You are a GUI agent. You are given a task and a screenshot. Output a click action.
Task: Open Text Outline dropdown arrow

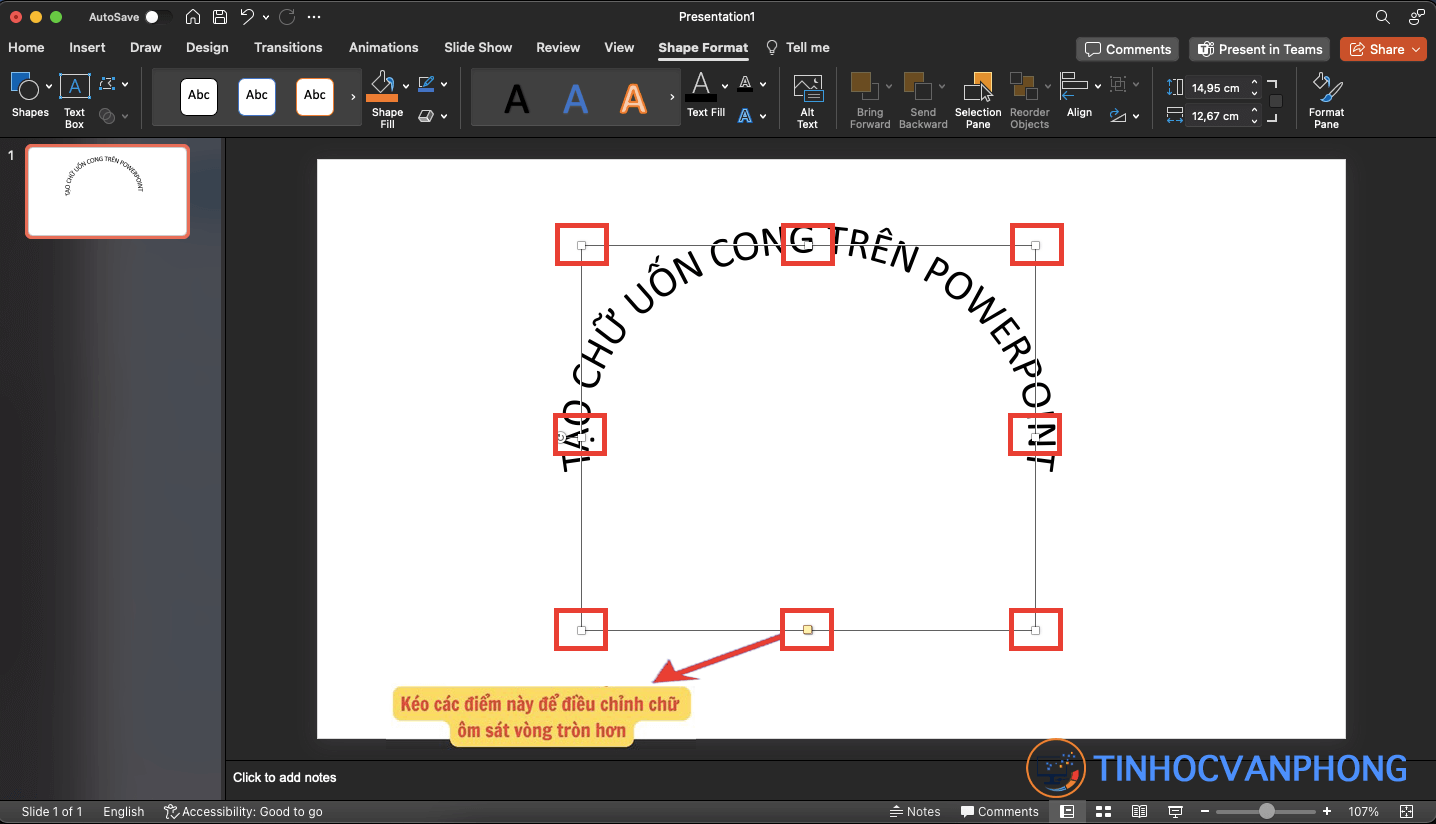click(763, 85)
